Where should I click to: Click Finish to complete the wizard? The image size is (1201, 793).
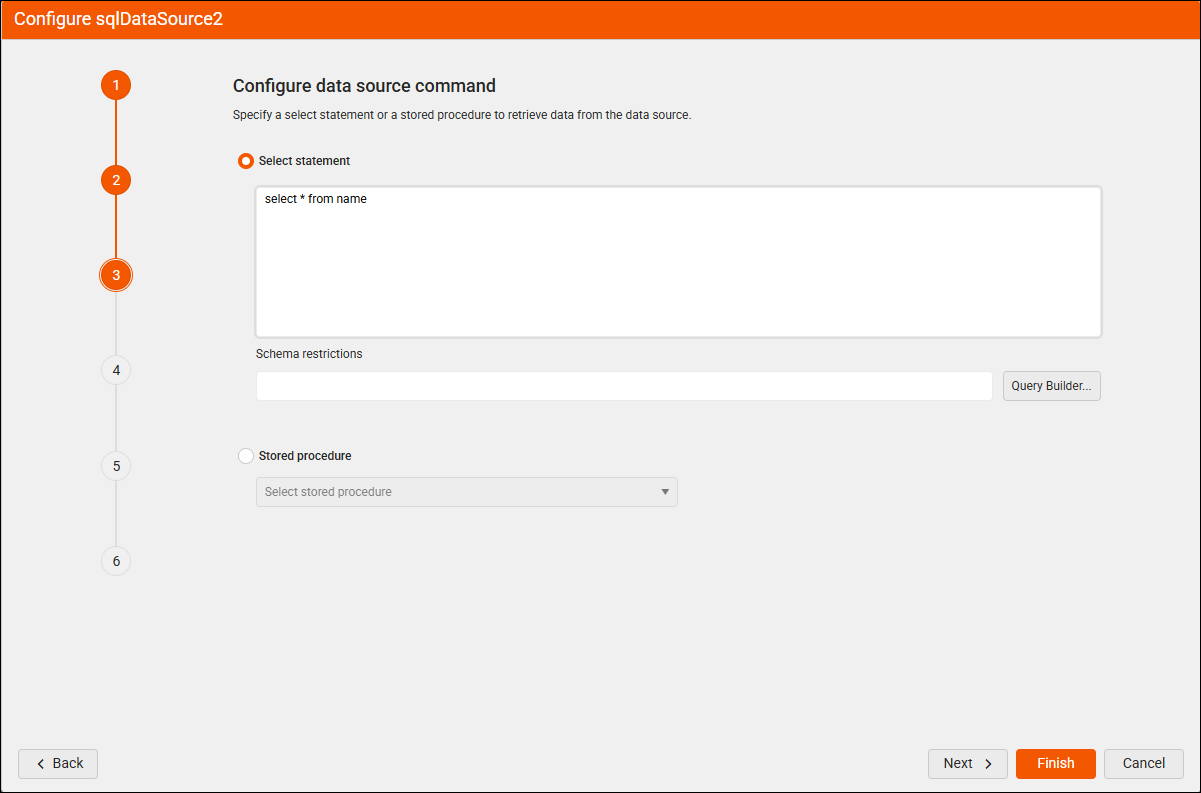(1056, 764)
